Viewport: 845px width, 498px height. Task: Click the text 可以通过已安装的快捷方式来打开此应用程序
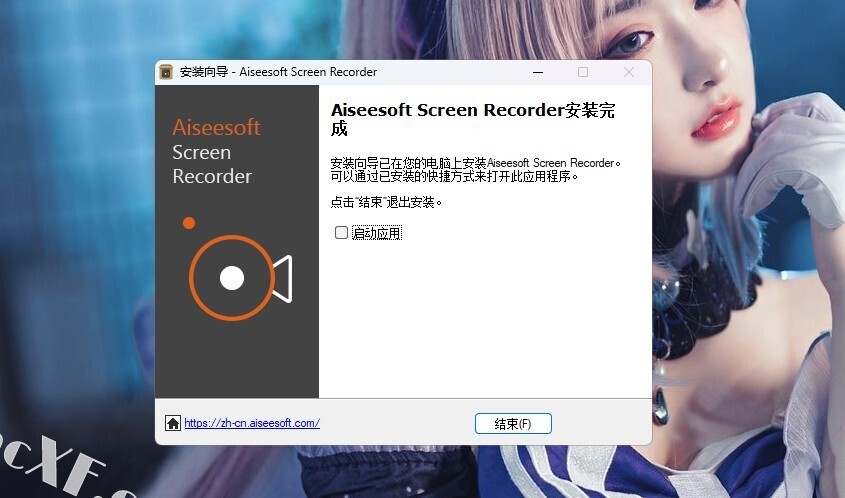click(x=454, y=176)
